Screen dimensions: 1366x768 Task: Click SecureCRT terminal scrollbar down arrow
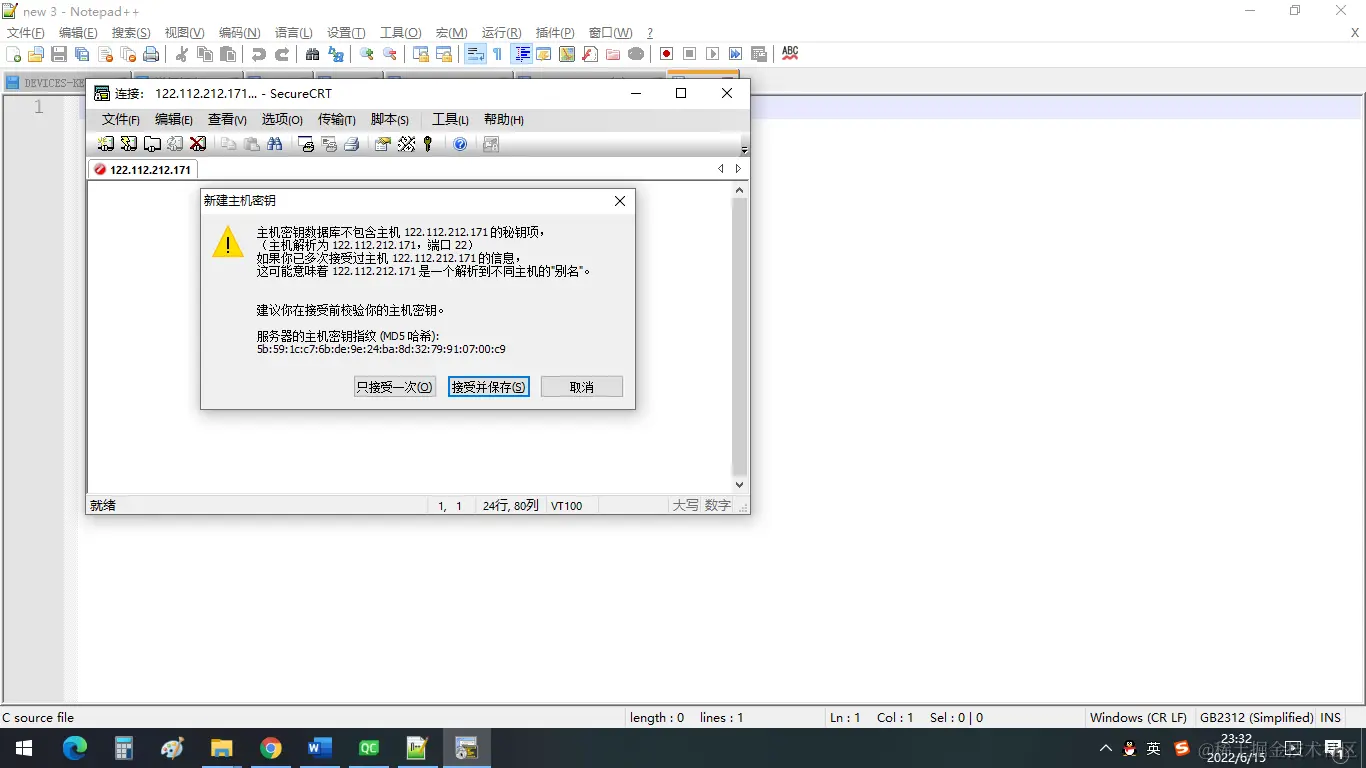click(740, 485)
